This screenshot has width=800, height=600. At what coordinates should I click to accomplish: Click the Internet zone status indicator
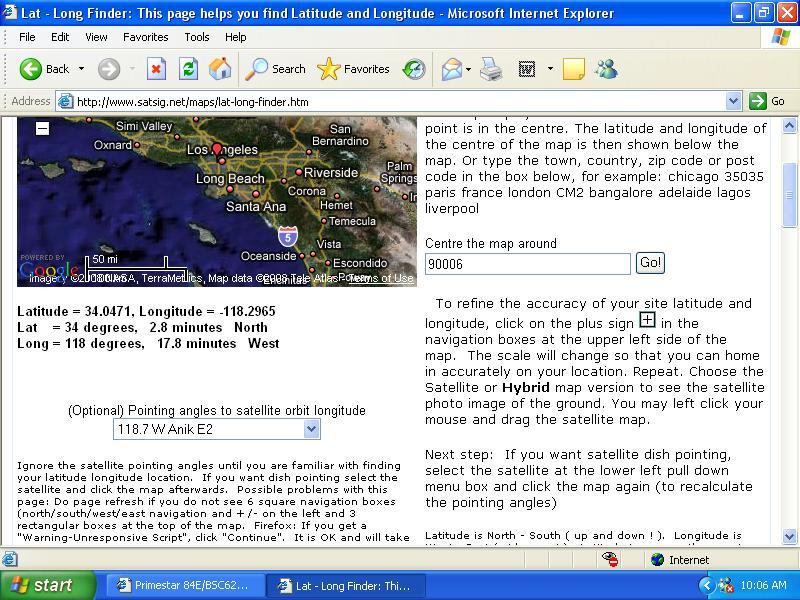click(x=680, y=560)
